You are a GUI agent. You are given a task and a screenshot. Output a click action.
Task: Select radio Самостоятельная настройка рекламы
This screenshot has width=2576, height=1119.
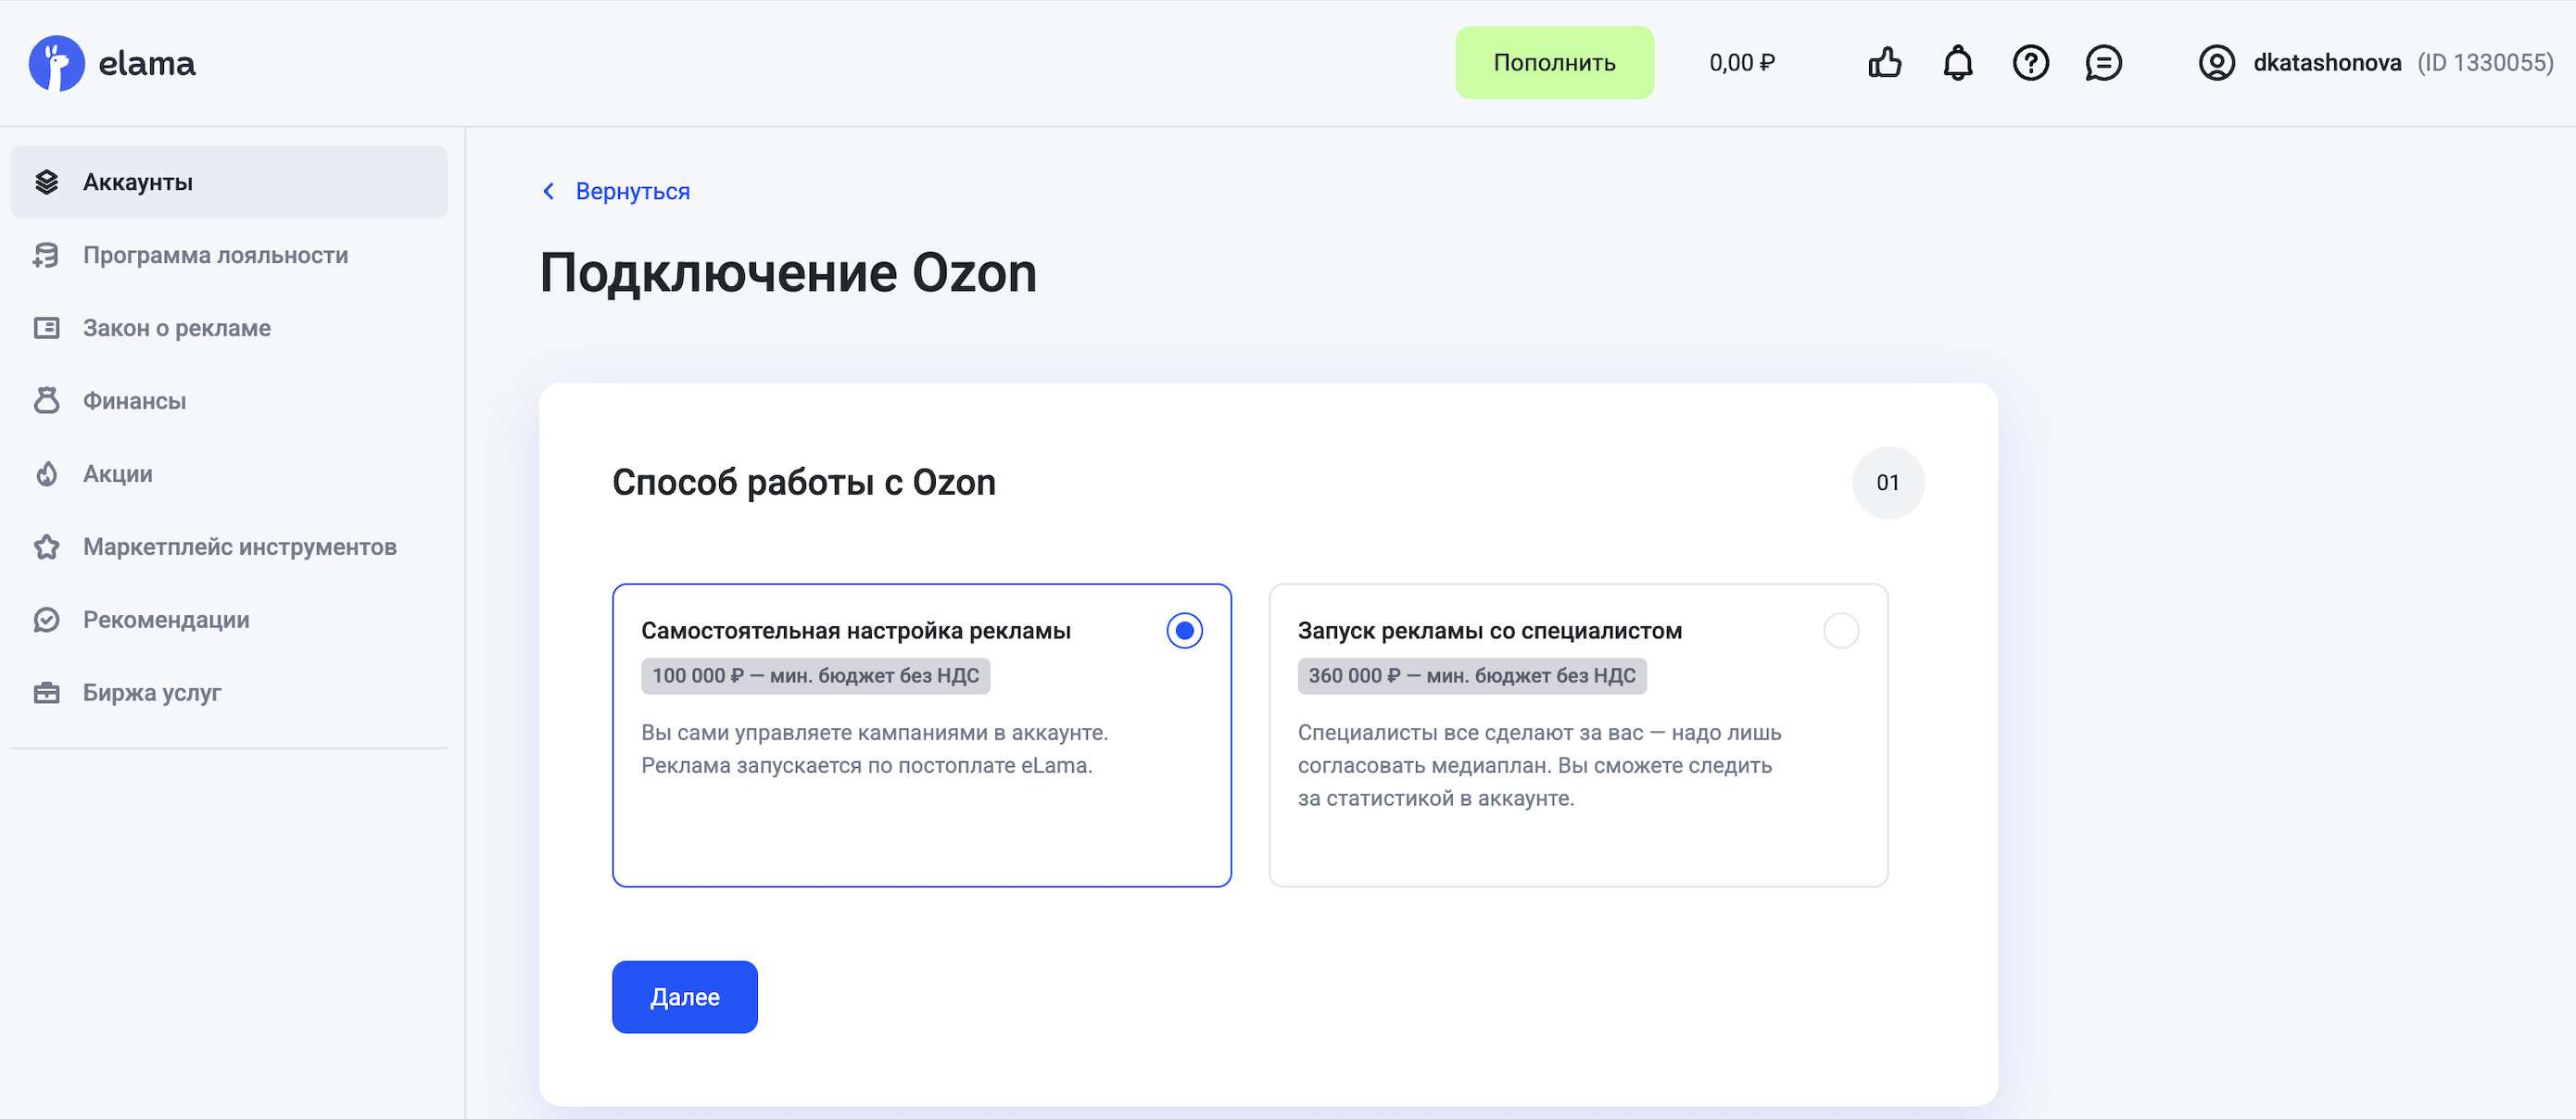[1184, 631]
